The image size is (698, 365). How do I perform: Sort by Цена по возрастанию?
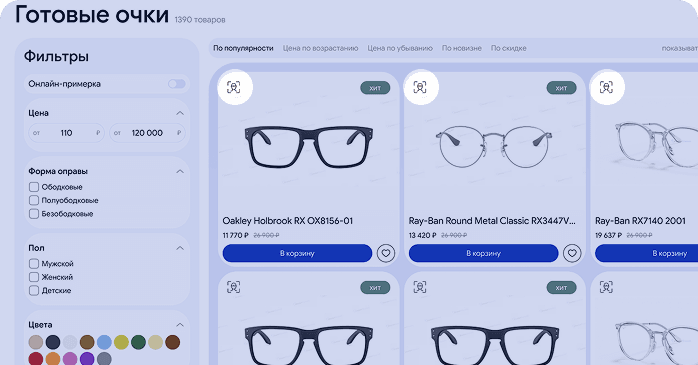pyautogui.click(x=321, y=48)
